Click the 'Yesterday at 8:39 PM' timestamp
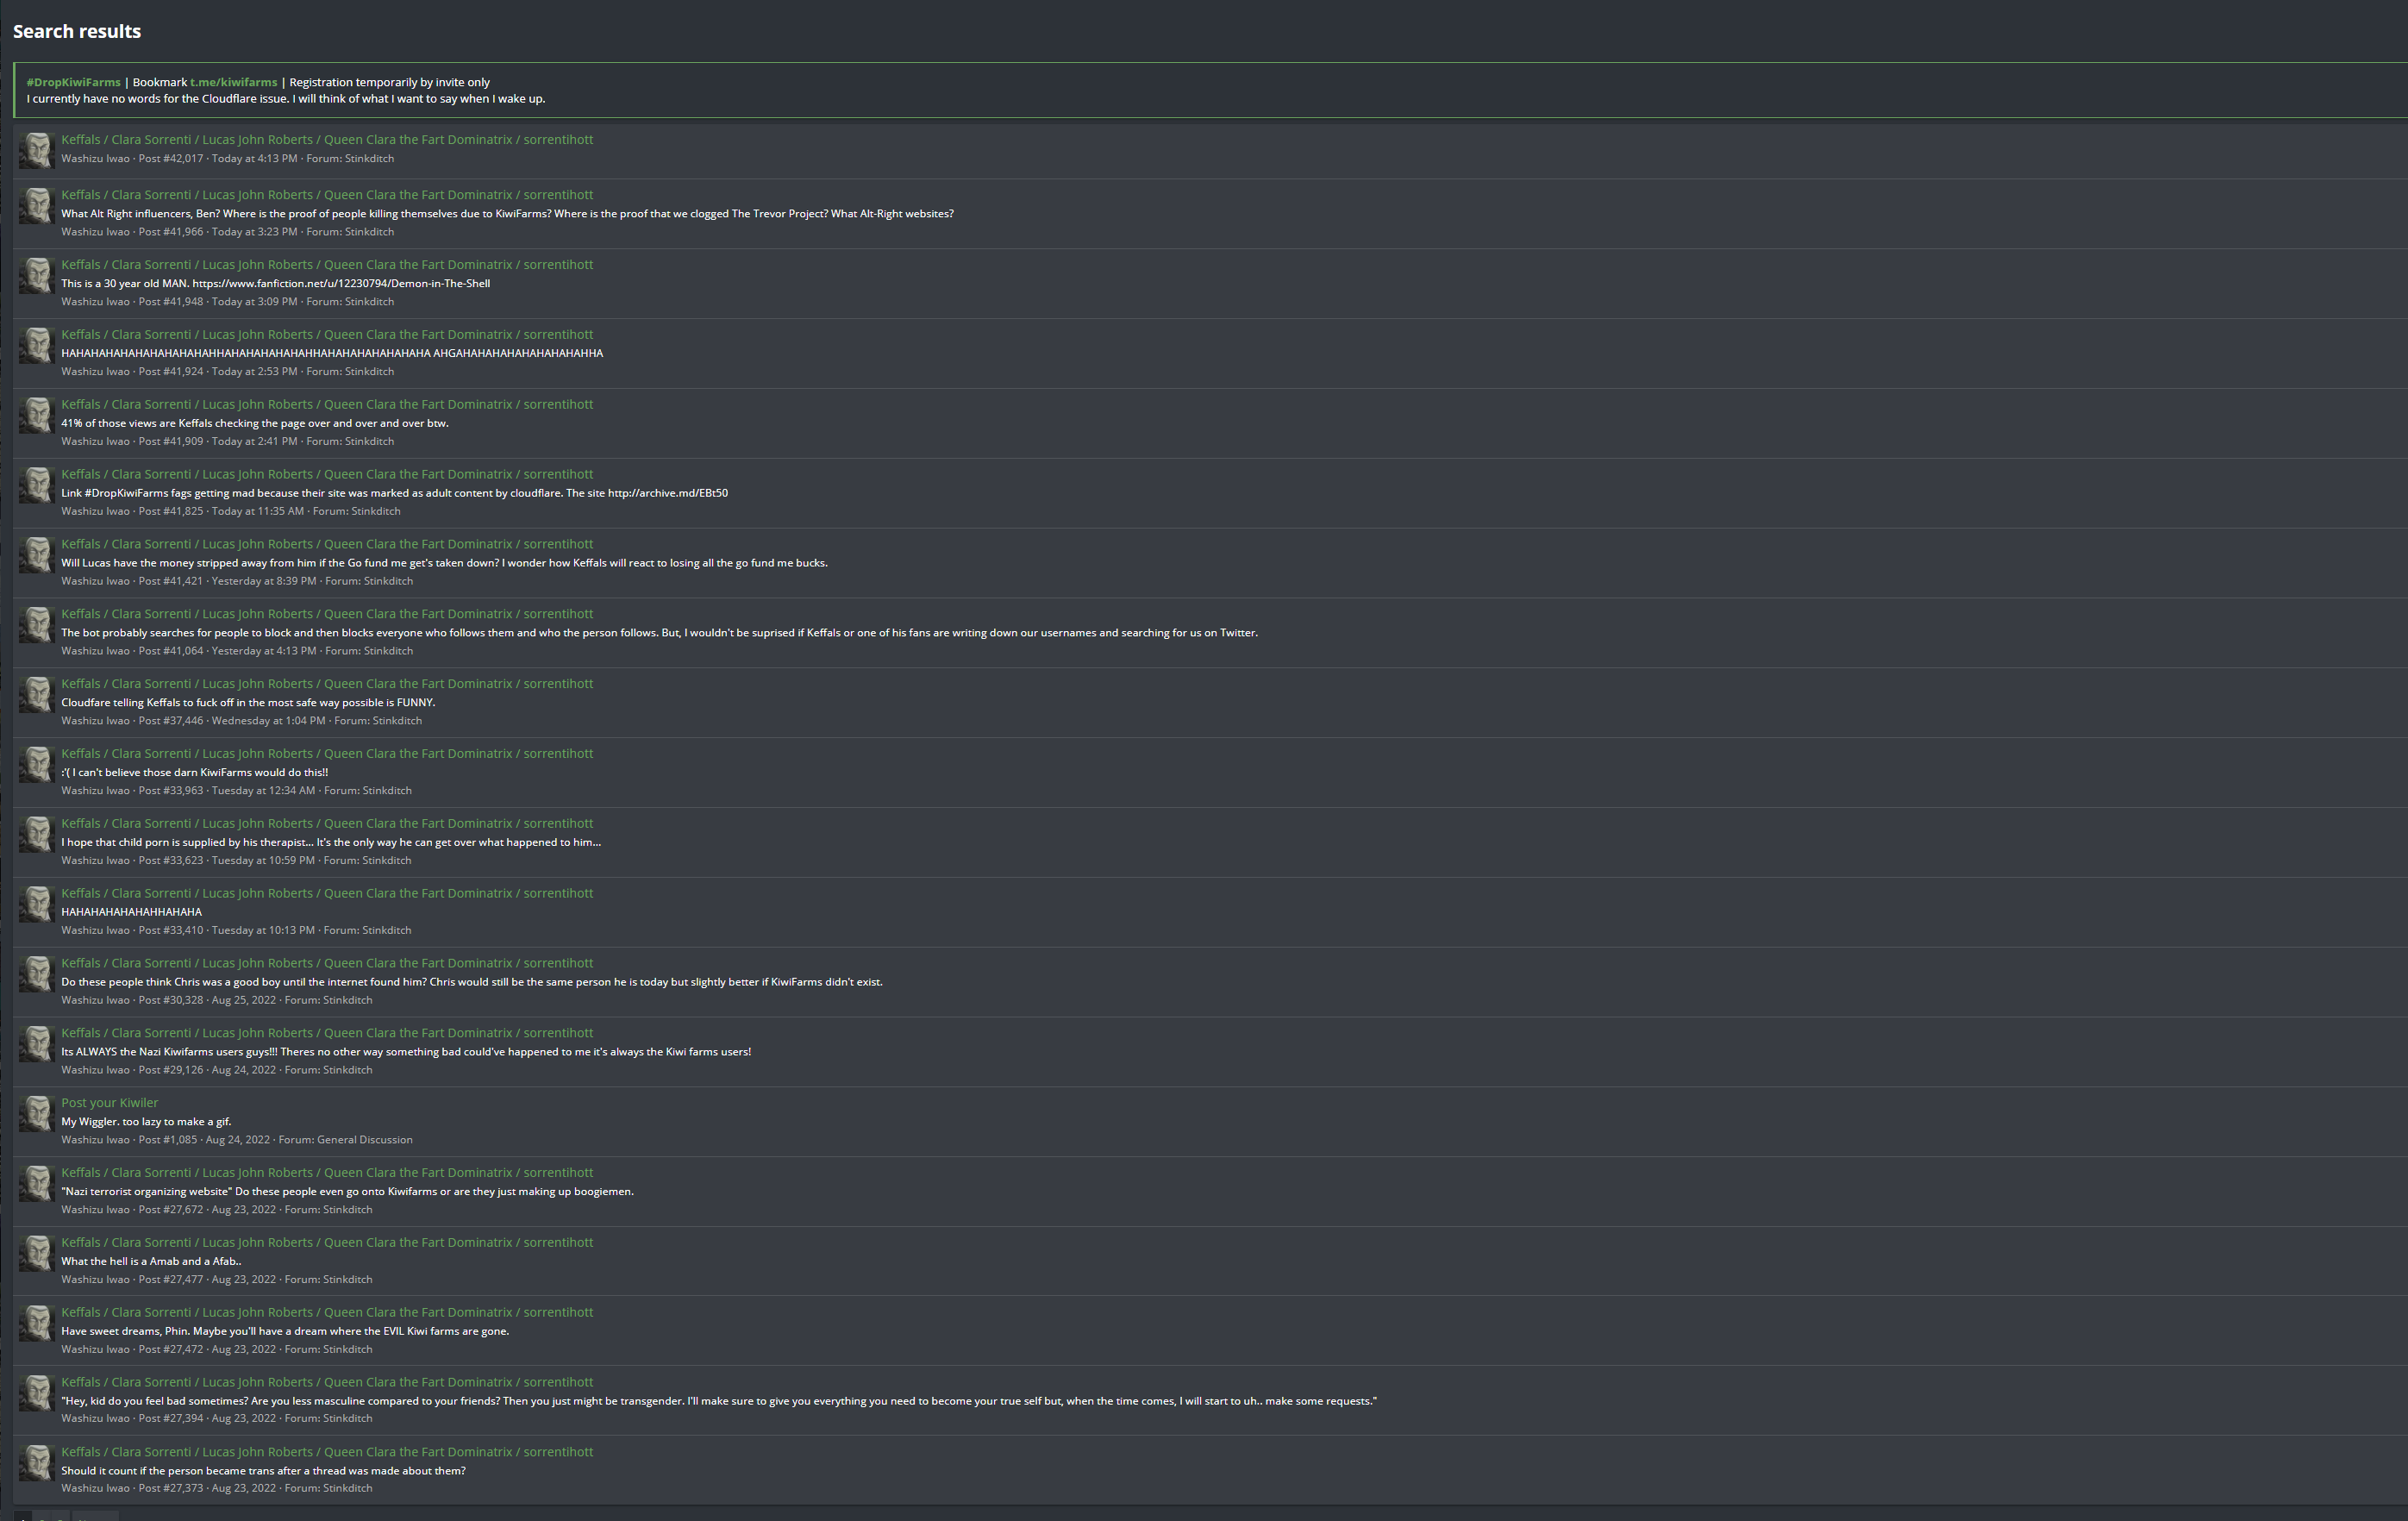 point(264,581)
